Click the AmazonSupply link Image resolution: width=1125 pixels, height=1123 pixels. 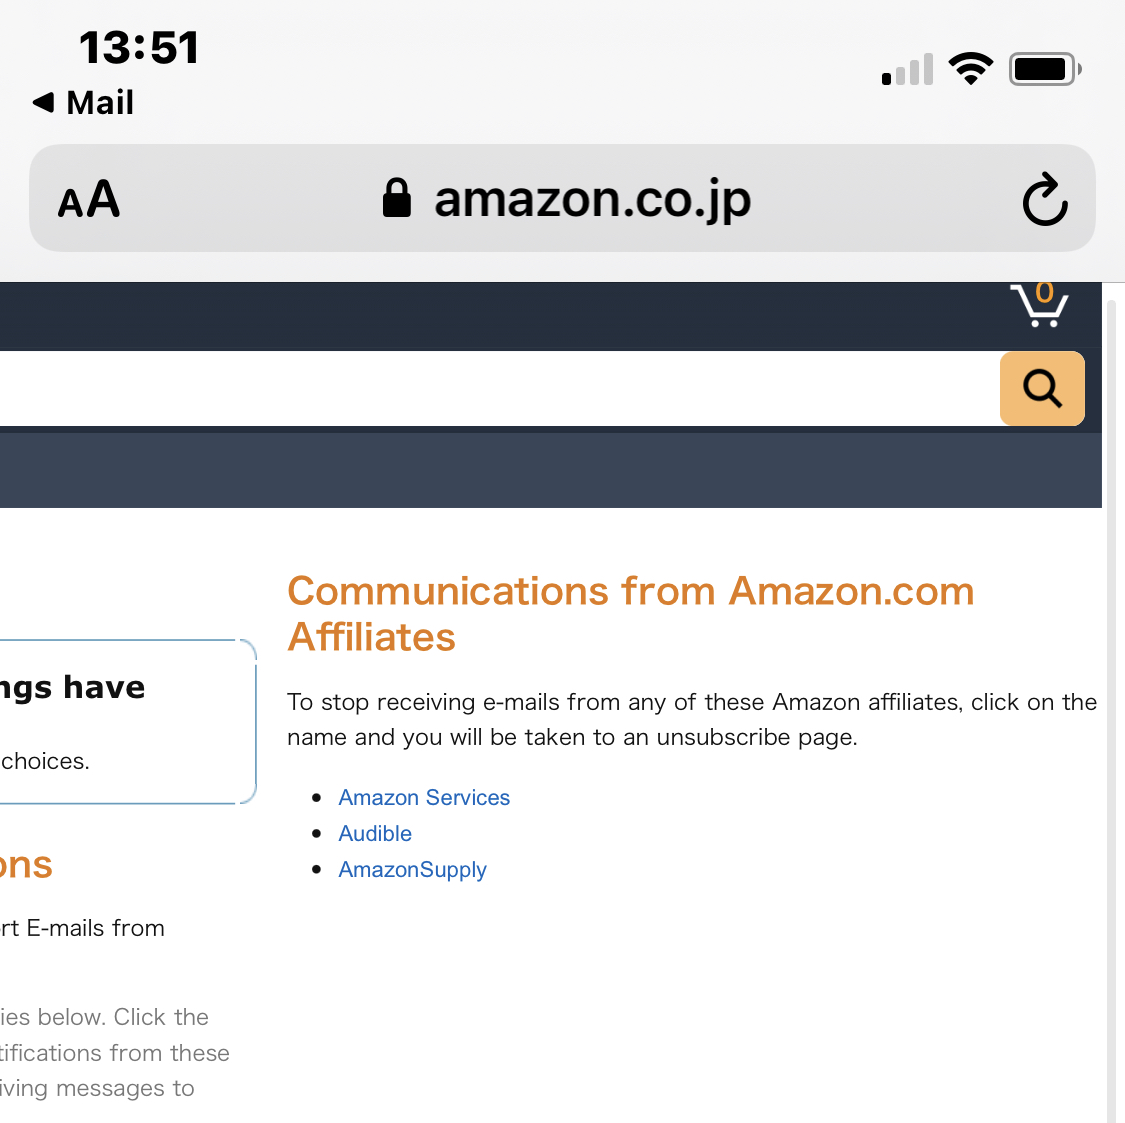(412, 870)
